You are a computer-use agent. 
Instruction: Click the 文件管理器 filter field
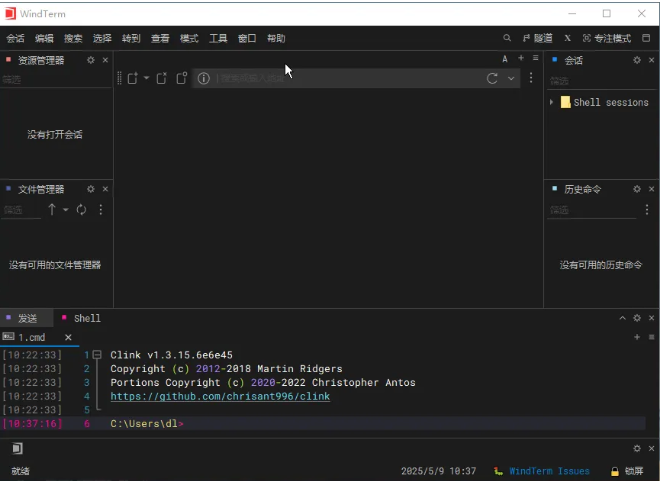[21, 210]
